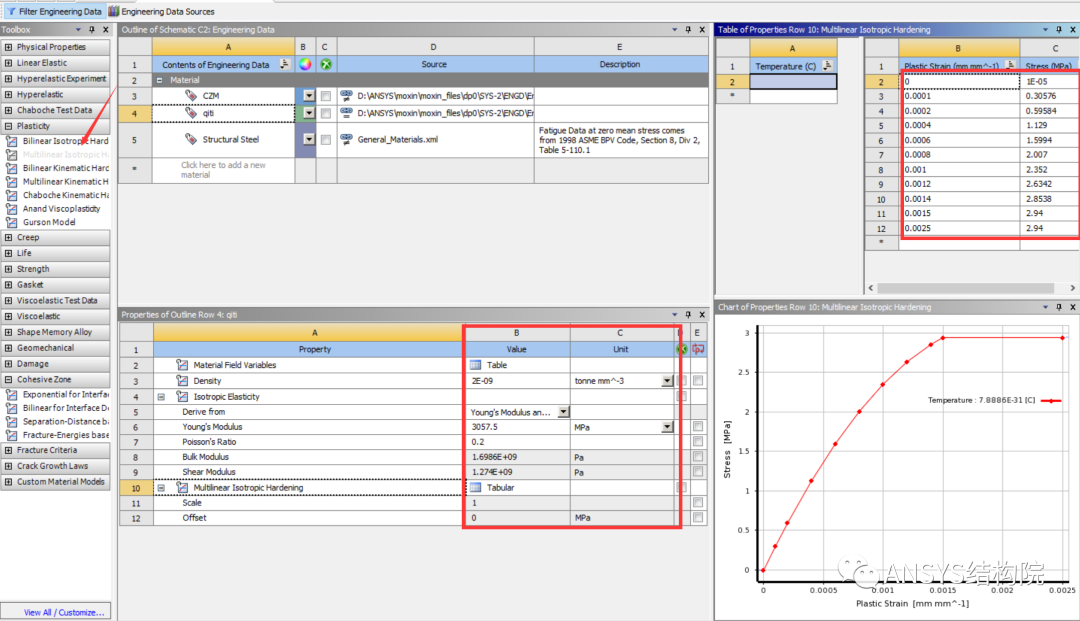Toggle the Young's Modulus parameter checkbox
The width and height of the screenshot is (1080, 621).
click(x=698, y=427)
